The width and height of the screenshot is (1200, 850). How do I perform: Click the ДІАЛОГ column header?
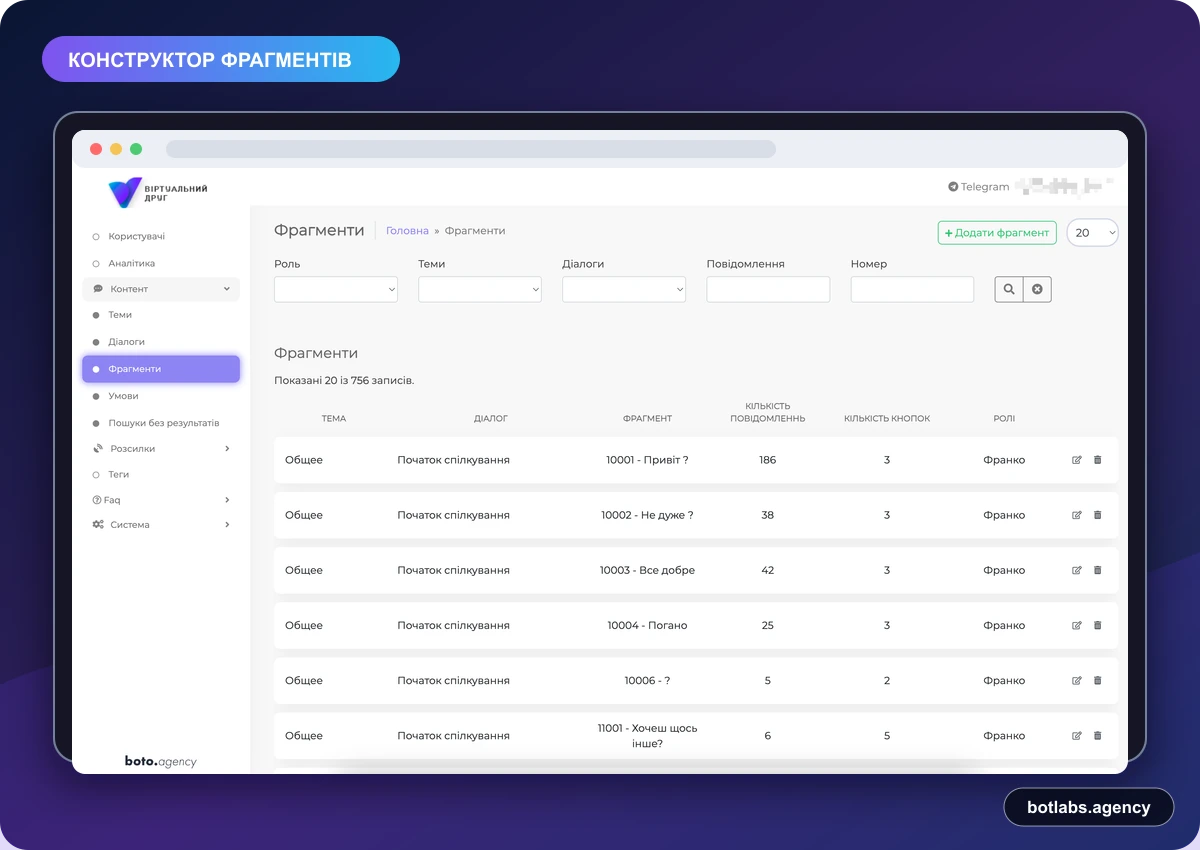pos(491,419)
